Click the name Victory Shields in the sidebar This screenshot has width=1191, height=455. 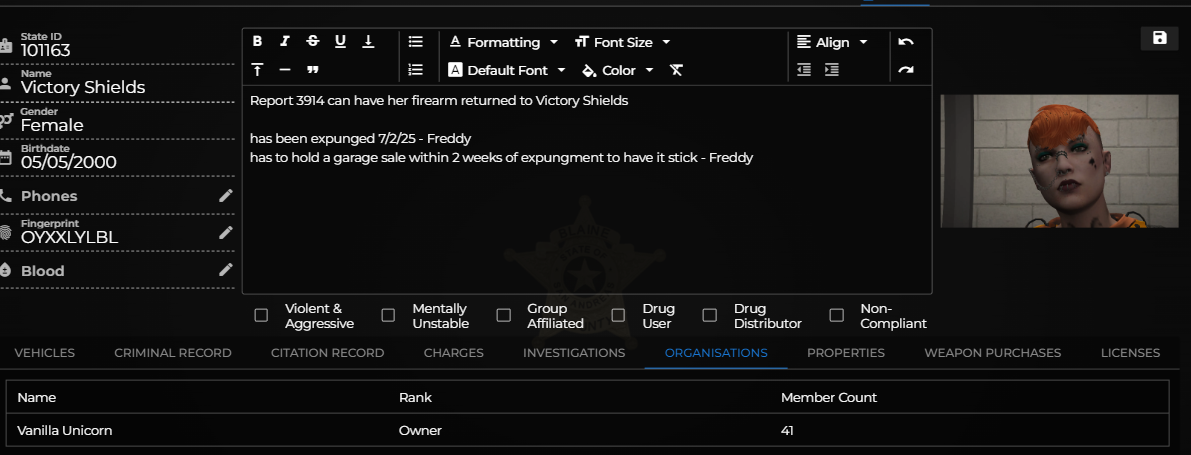click(x=83, y=87)
